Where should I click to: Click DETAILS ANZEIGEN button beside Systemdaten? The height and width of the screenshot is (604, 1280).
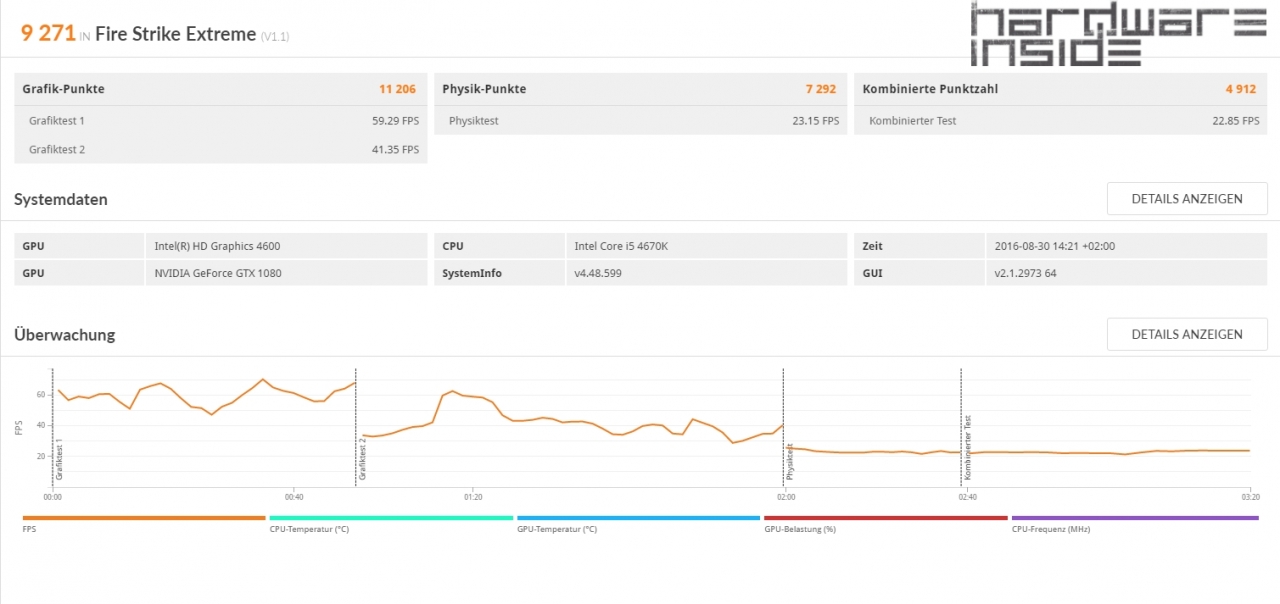click(1187, 199)
